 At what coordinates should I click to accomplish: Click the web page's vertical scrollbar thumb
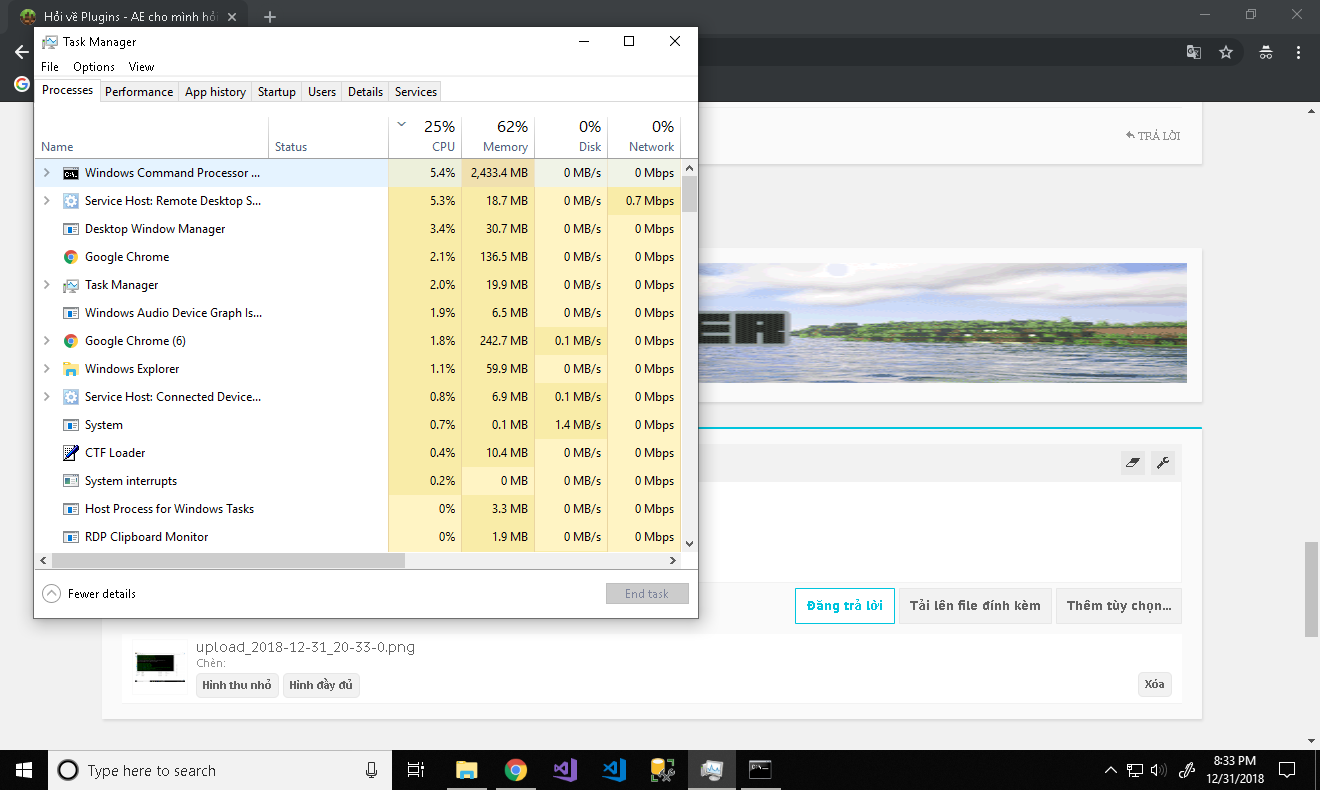click(x=1311, y=590)
